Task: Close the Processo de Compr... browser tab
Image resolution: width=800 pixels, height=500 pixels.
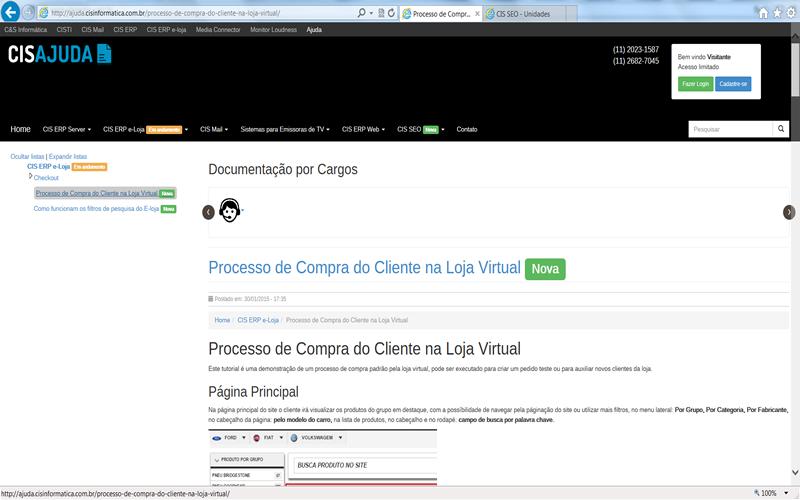Action: [477, 14]
